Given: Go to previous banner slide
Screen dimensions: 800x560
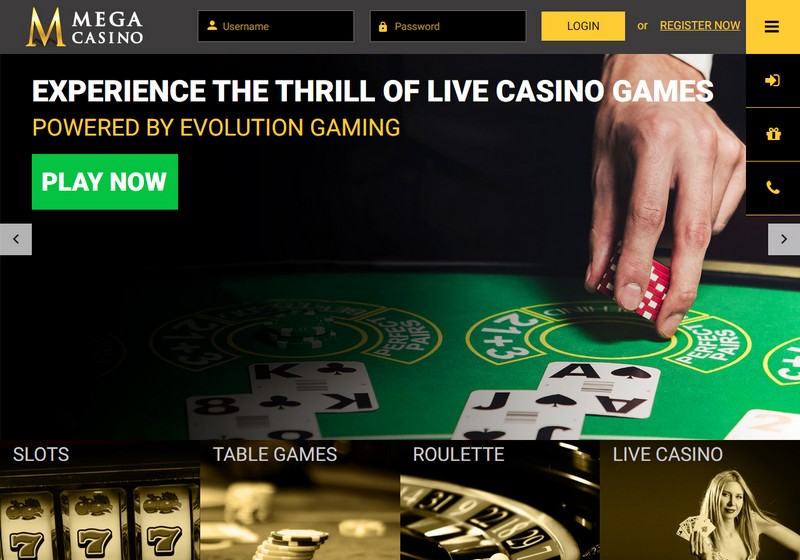Looking at the screenshot, I should point(16,239).
